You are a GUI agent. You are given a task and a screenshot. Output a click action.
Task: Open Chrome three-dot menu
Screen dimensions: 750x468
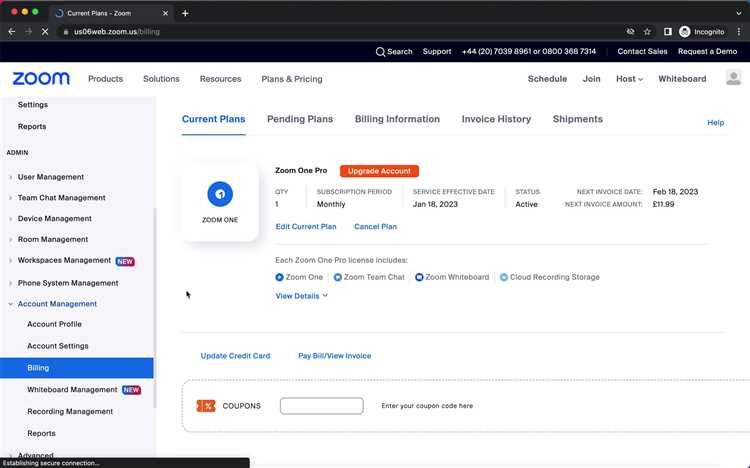(739, 32)
